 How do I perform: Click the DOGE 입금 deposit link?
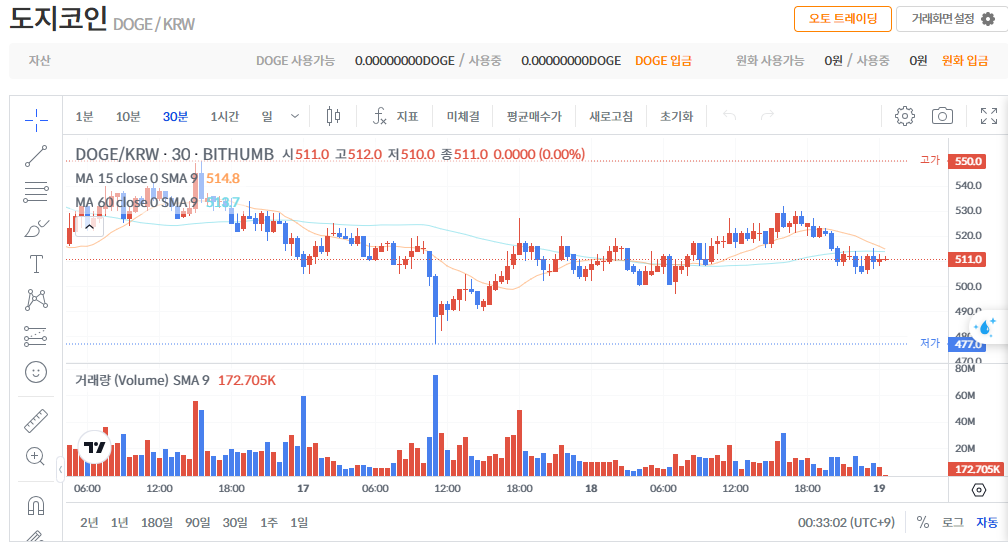(x=663, y=60)
